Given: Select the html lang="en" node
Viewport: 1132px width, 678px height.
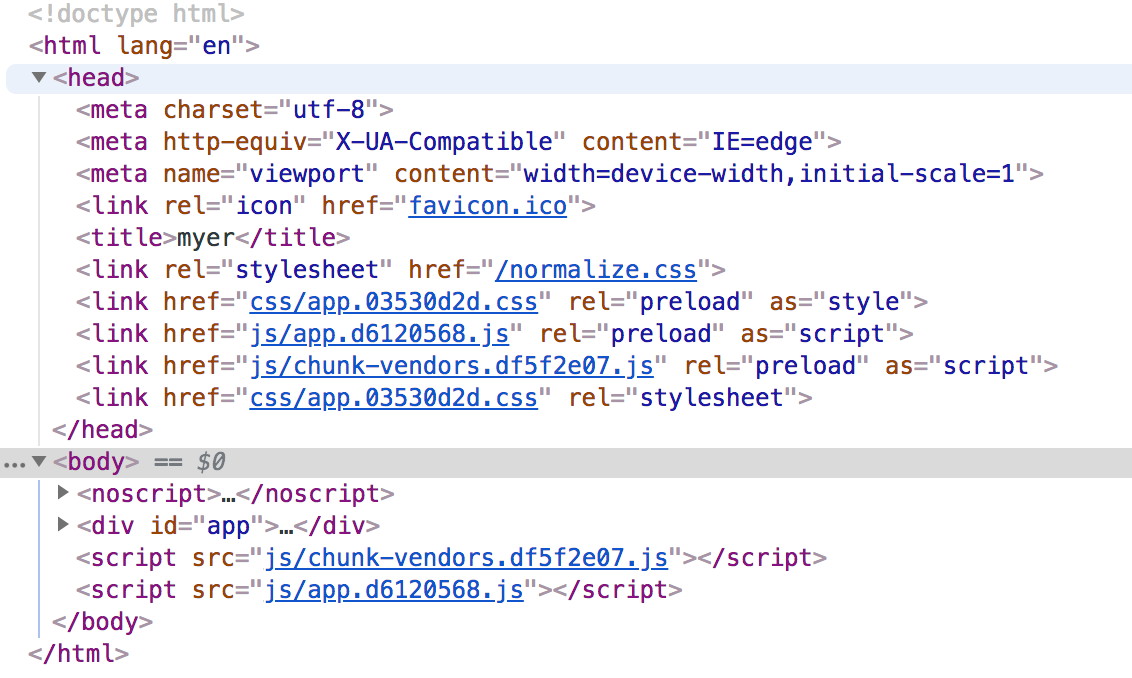Looking at the screenshot, I should pos(144,45).
